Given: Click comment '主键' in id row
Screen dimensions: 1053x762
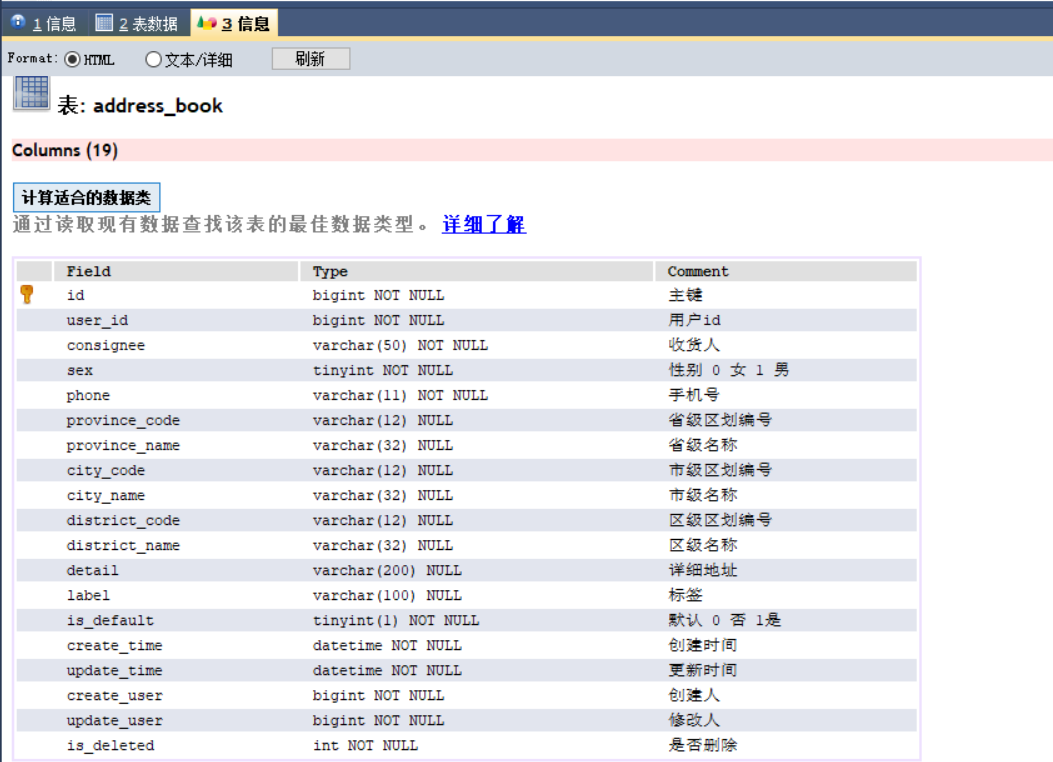Looking at the screenshot, I should pyautogui.click(x=686, y=295).
